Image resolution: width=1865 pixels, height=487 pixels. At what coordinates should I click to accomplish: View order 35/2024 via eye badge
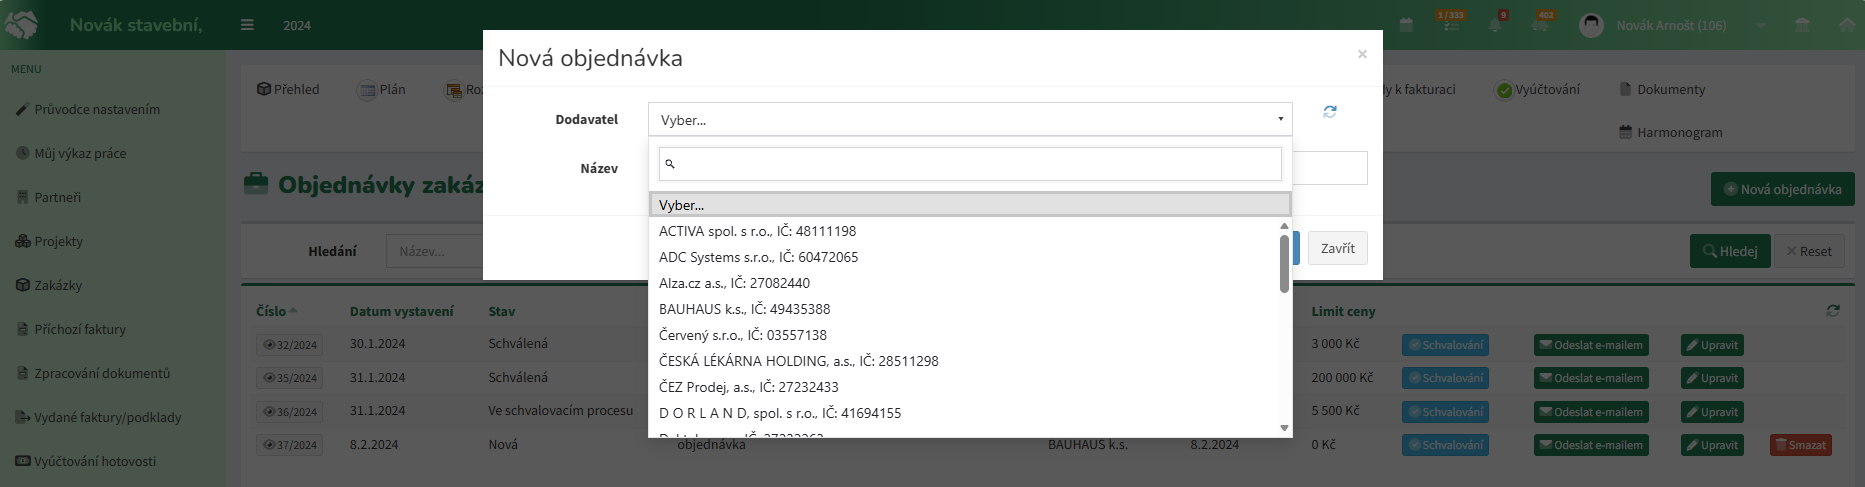click(289, 378)
